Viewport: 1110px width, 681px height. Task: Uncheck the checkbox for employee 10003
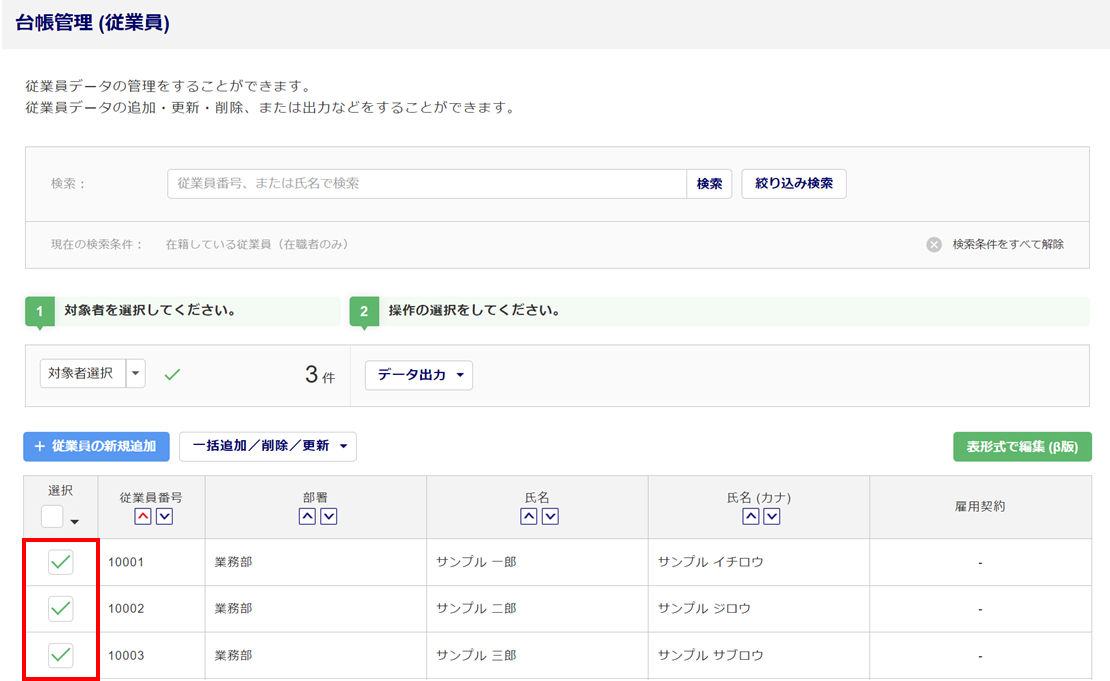click(61, 656)
